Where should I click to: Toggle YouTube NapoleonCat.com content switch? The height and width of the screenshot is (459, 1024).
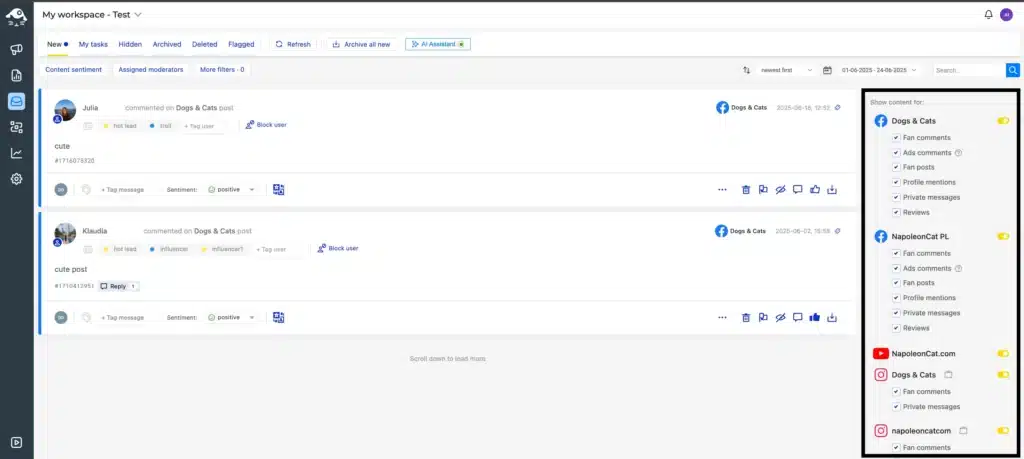click(1003, 354)
